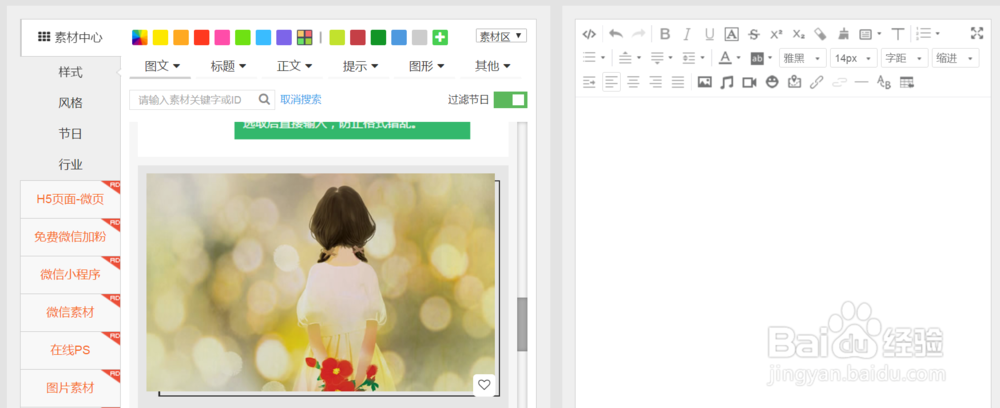Open the H5页面-微页 link

point(70,199)
